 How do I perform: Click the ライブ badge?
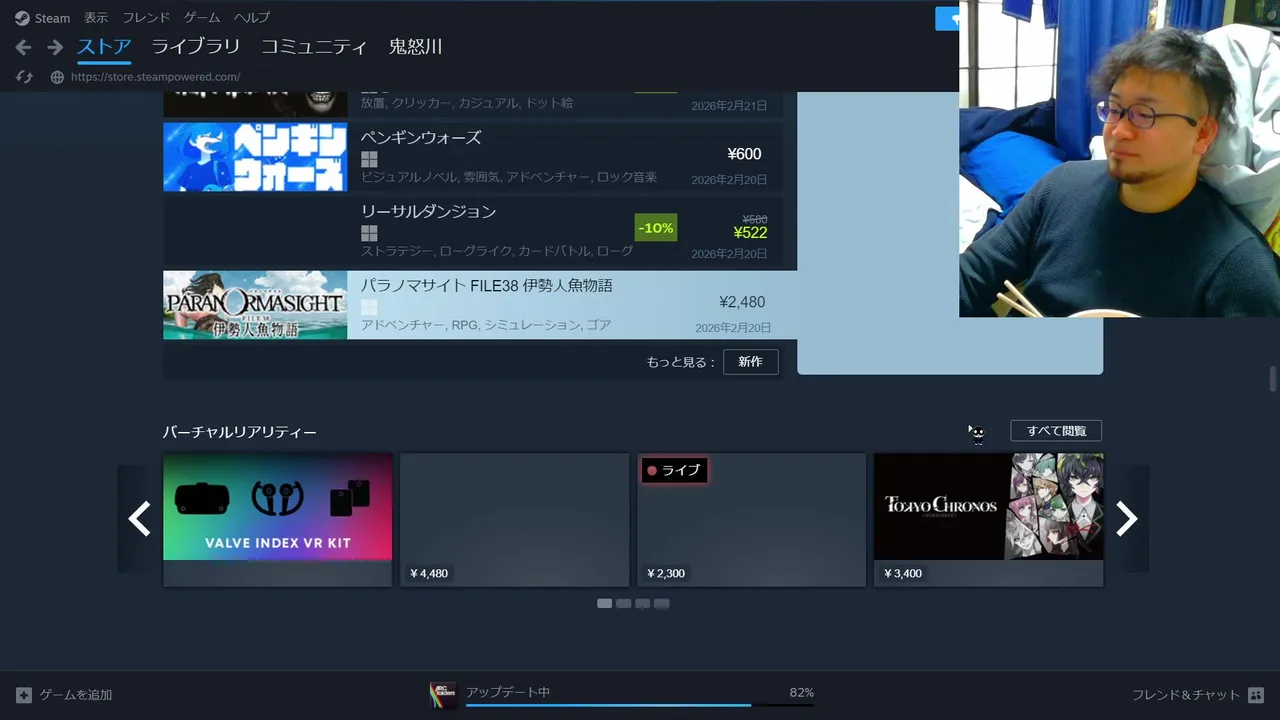click(675, 470)
